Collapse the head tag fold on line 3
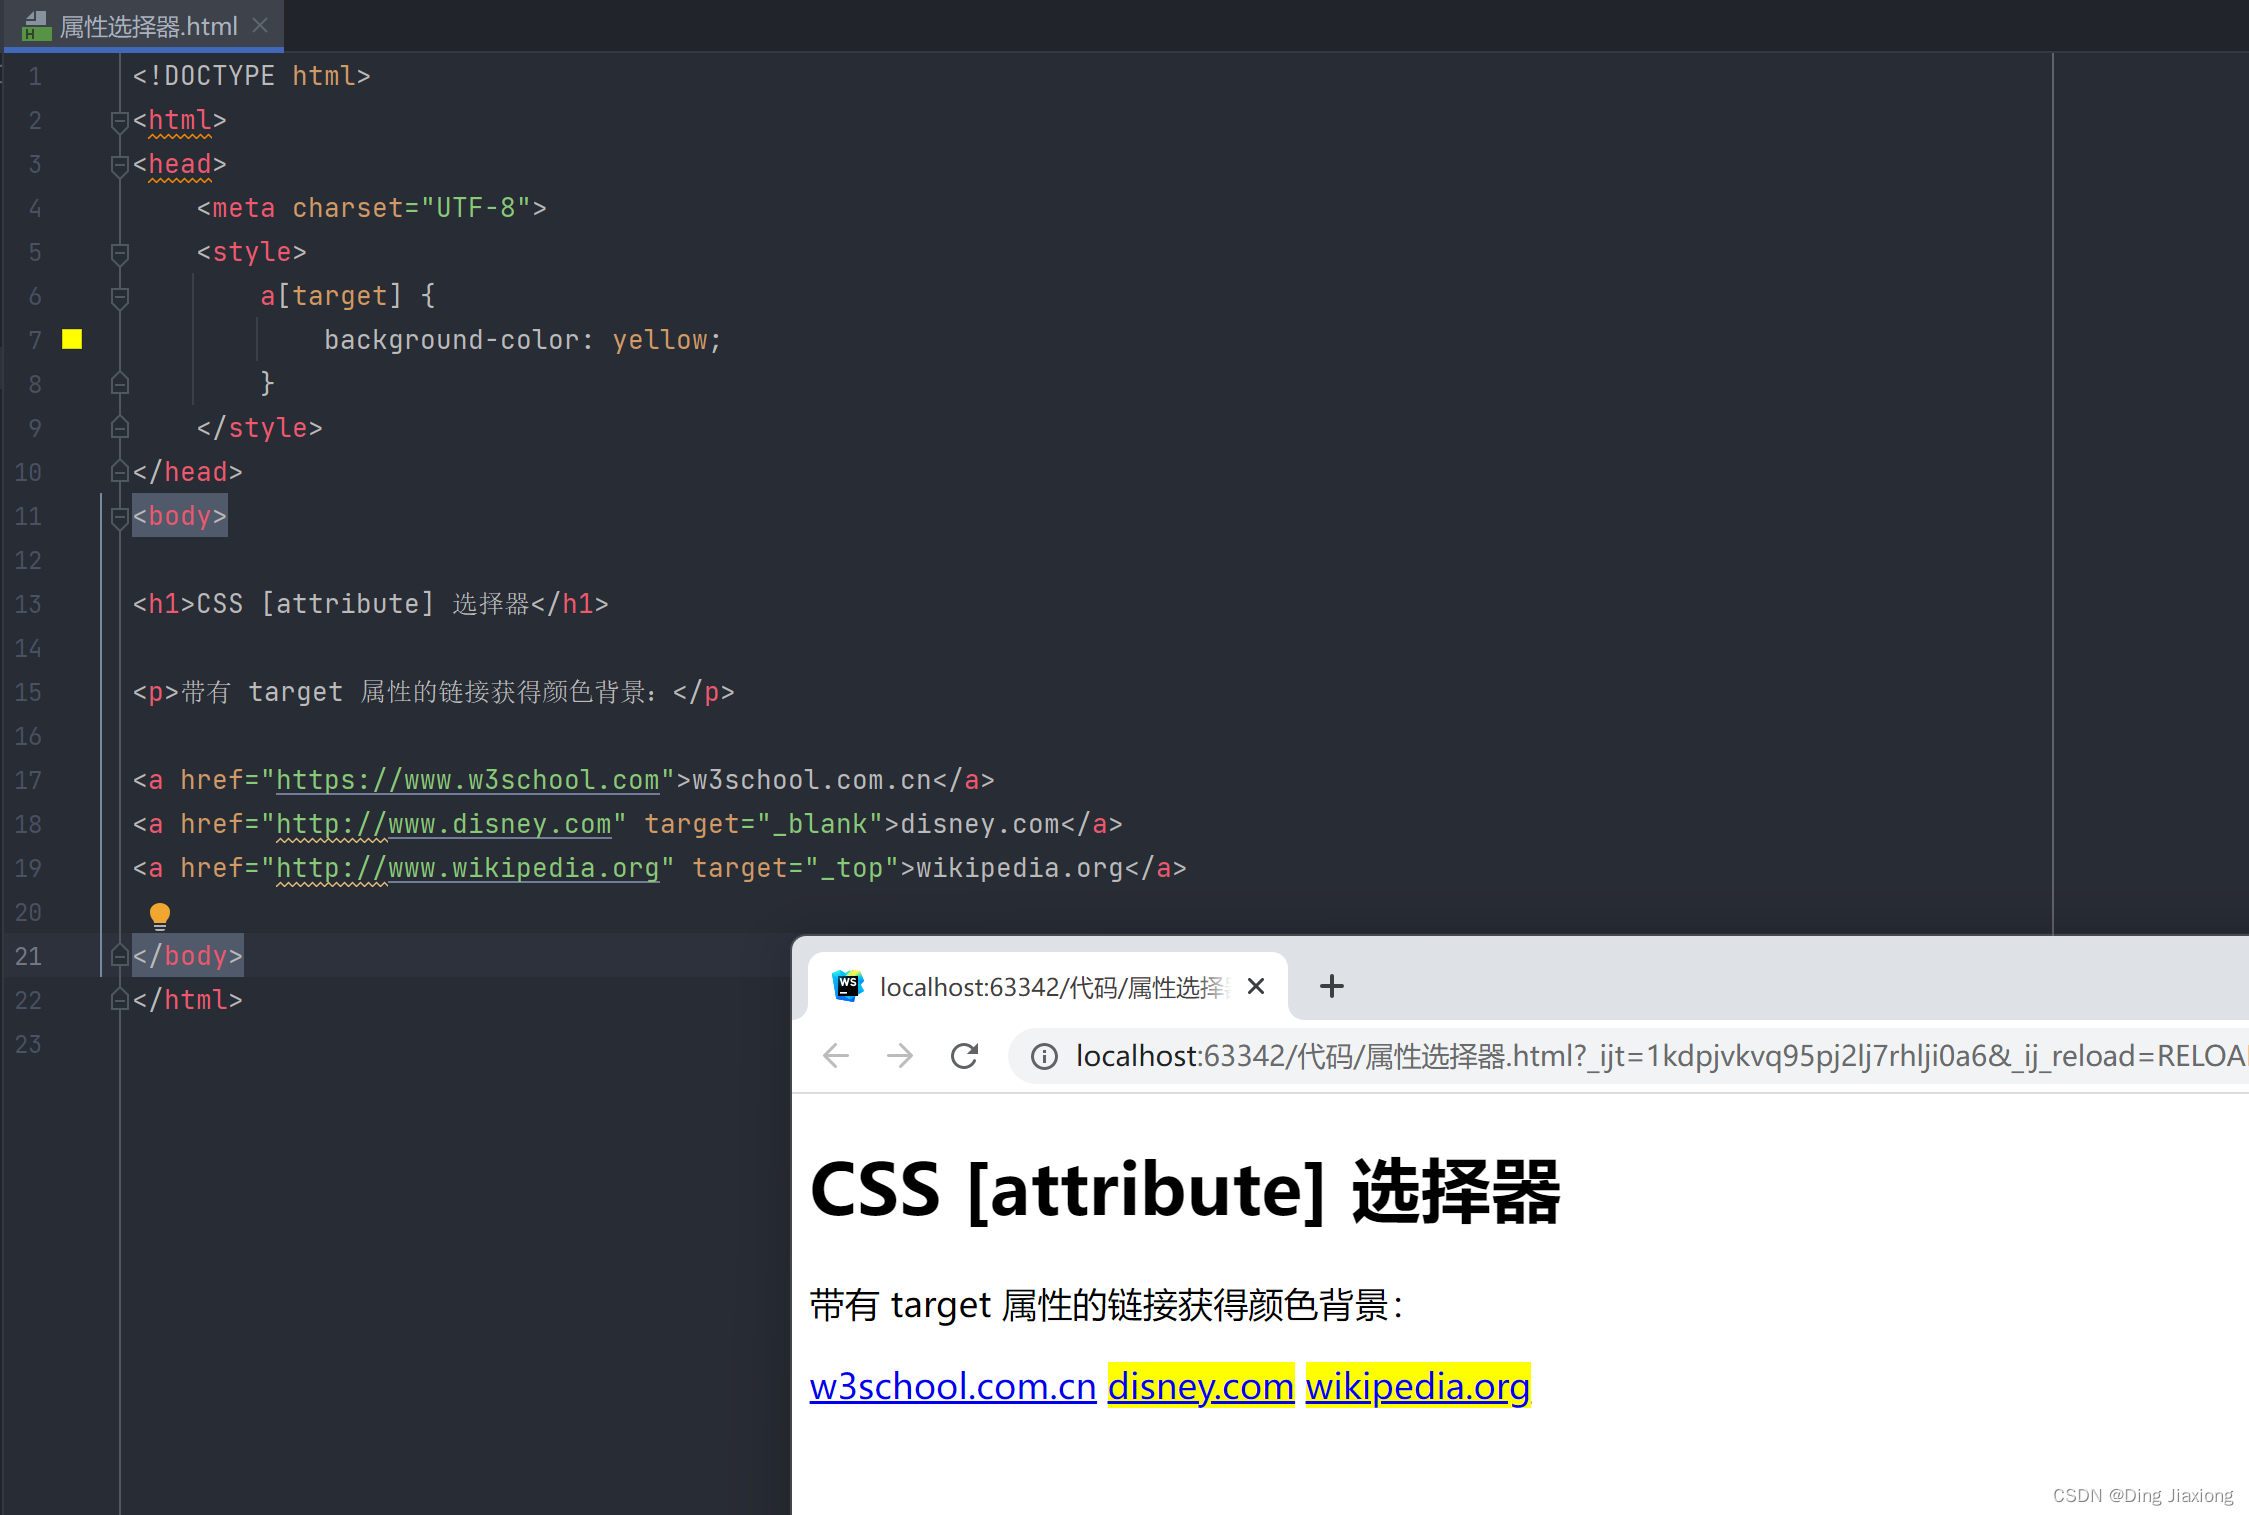 pyautogui.click(x=119, y=165)
